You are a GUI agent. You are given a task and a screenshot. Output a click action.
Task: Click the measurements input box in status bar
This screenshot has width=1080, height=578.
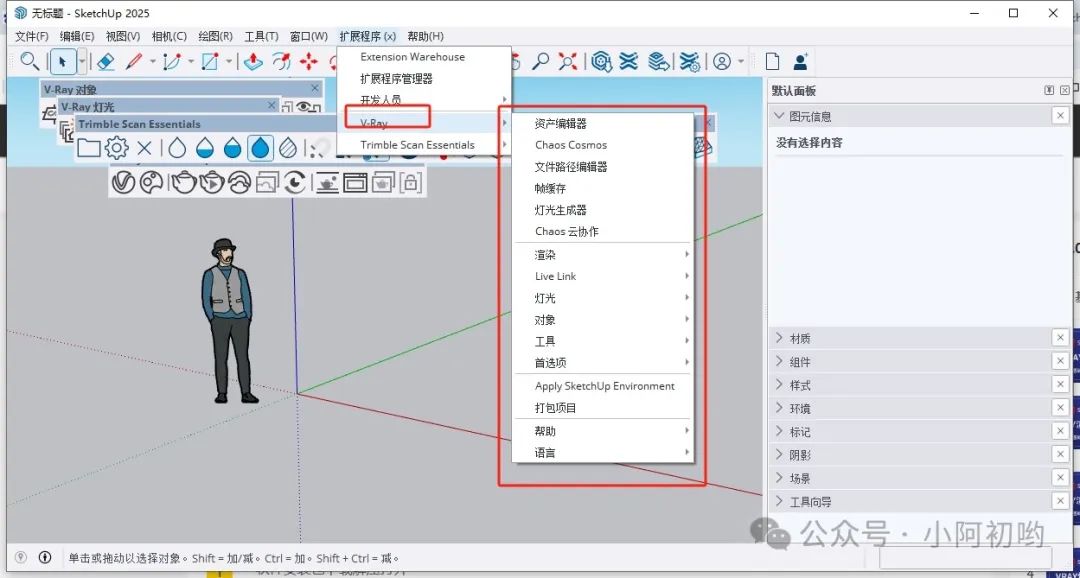[x=965, y=557]
